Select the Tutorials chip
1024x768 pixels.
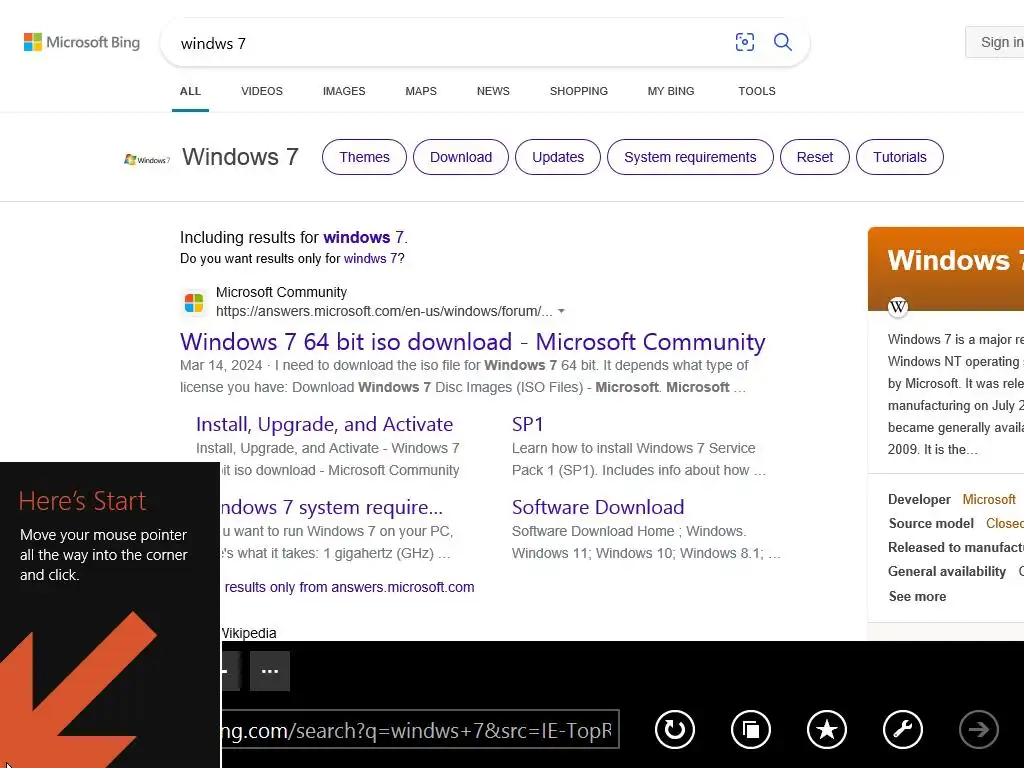pos(900,157)
